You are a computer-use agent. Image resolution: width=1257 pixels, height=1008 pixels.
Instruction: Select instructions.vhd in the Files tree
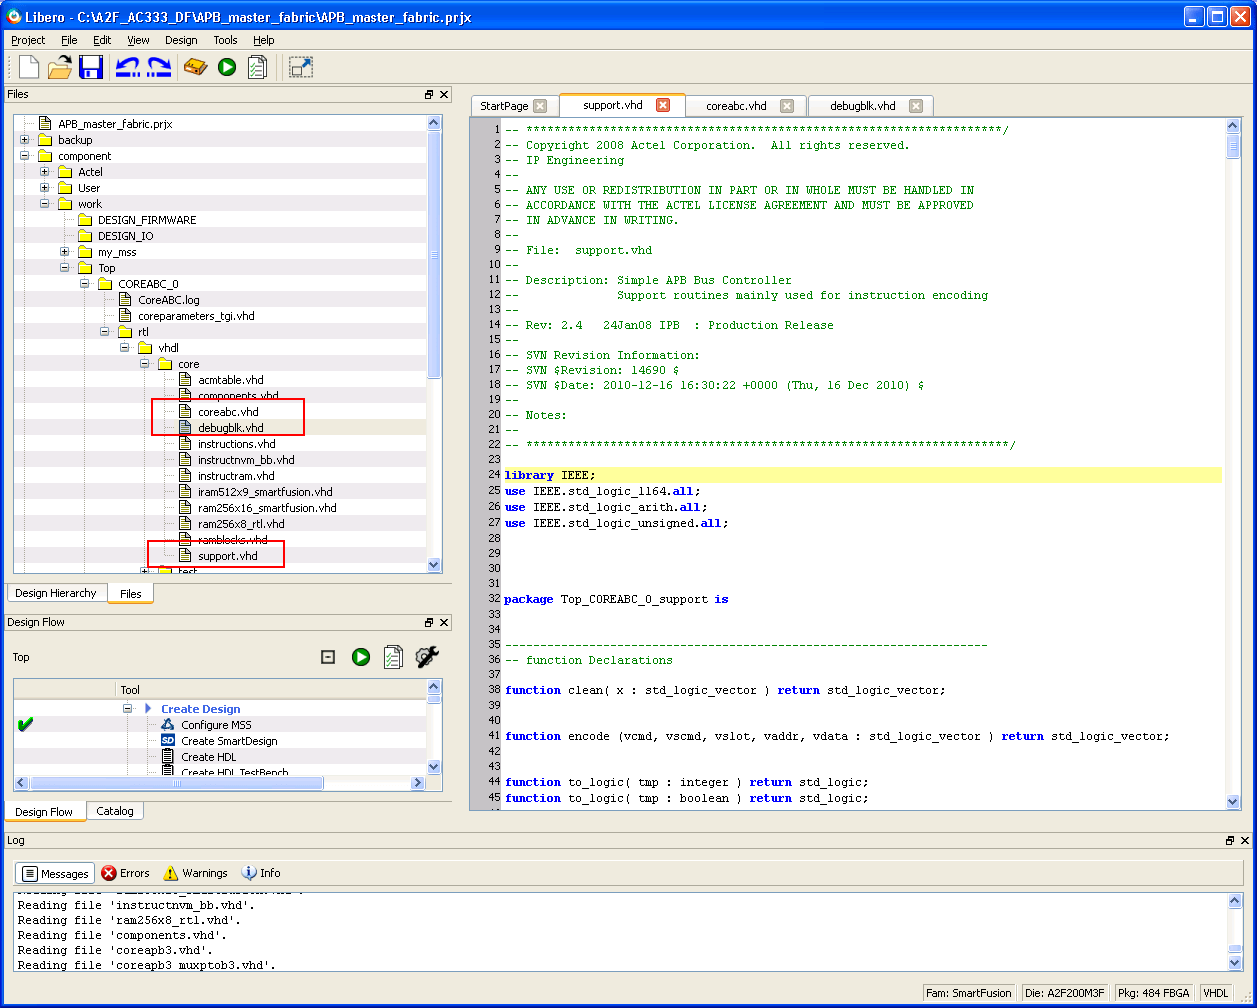(236, 444)
